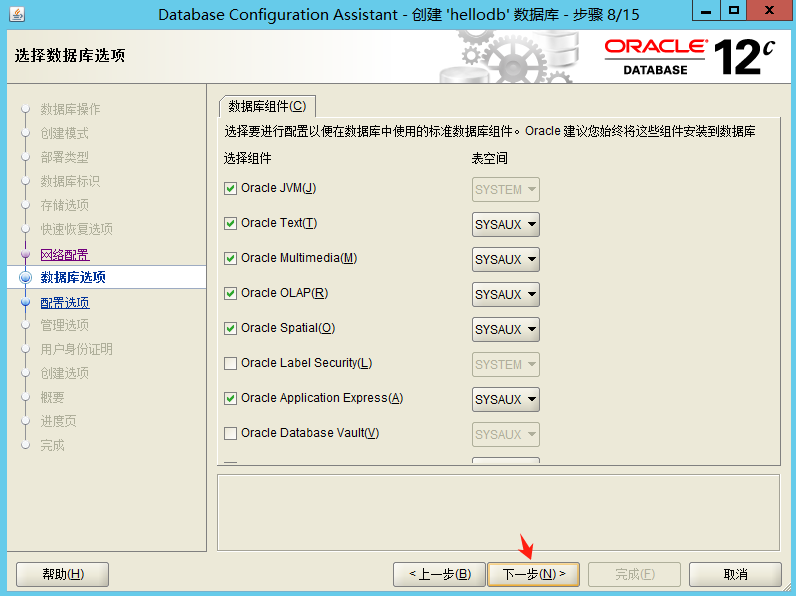Click the 进度页 step label
The image size is (796, 596).
coord(58,421)
